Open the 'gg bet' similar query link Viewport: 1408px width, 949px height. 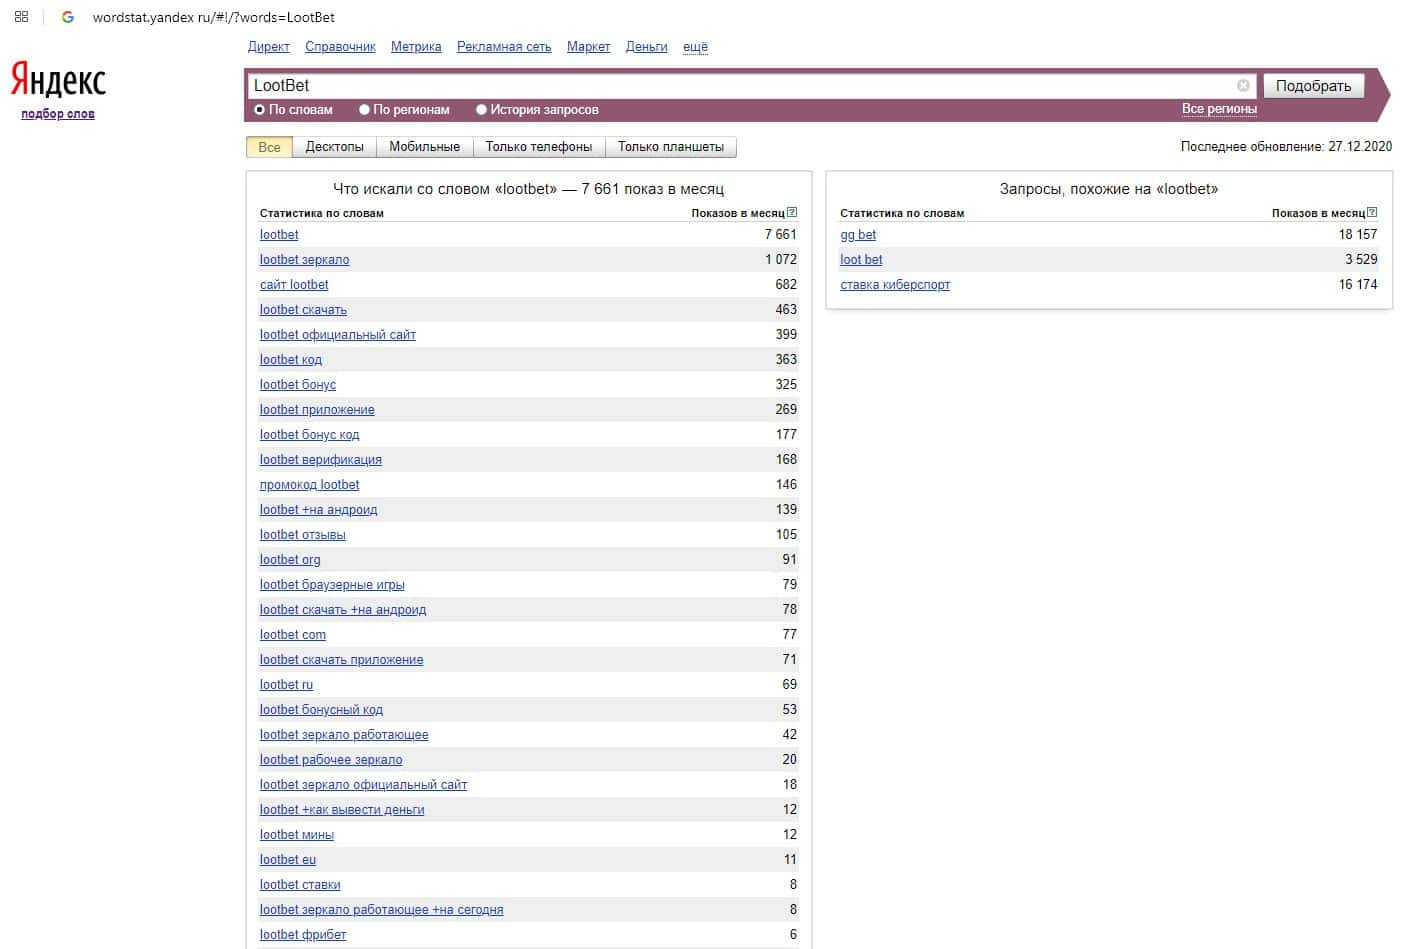click(x=858, y=235)
